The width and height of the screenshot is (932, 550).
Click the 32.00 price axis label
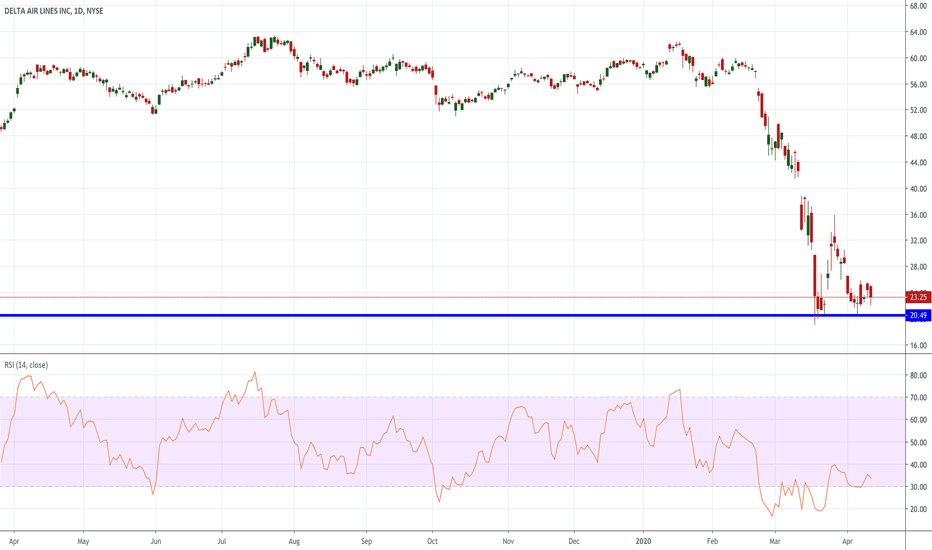pyautogui.click(x=918, y=241)
